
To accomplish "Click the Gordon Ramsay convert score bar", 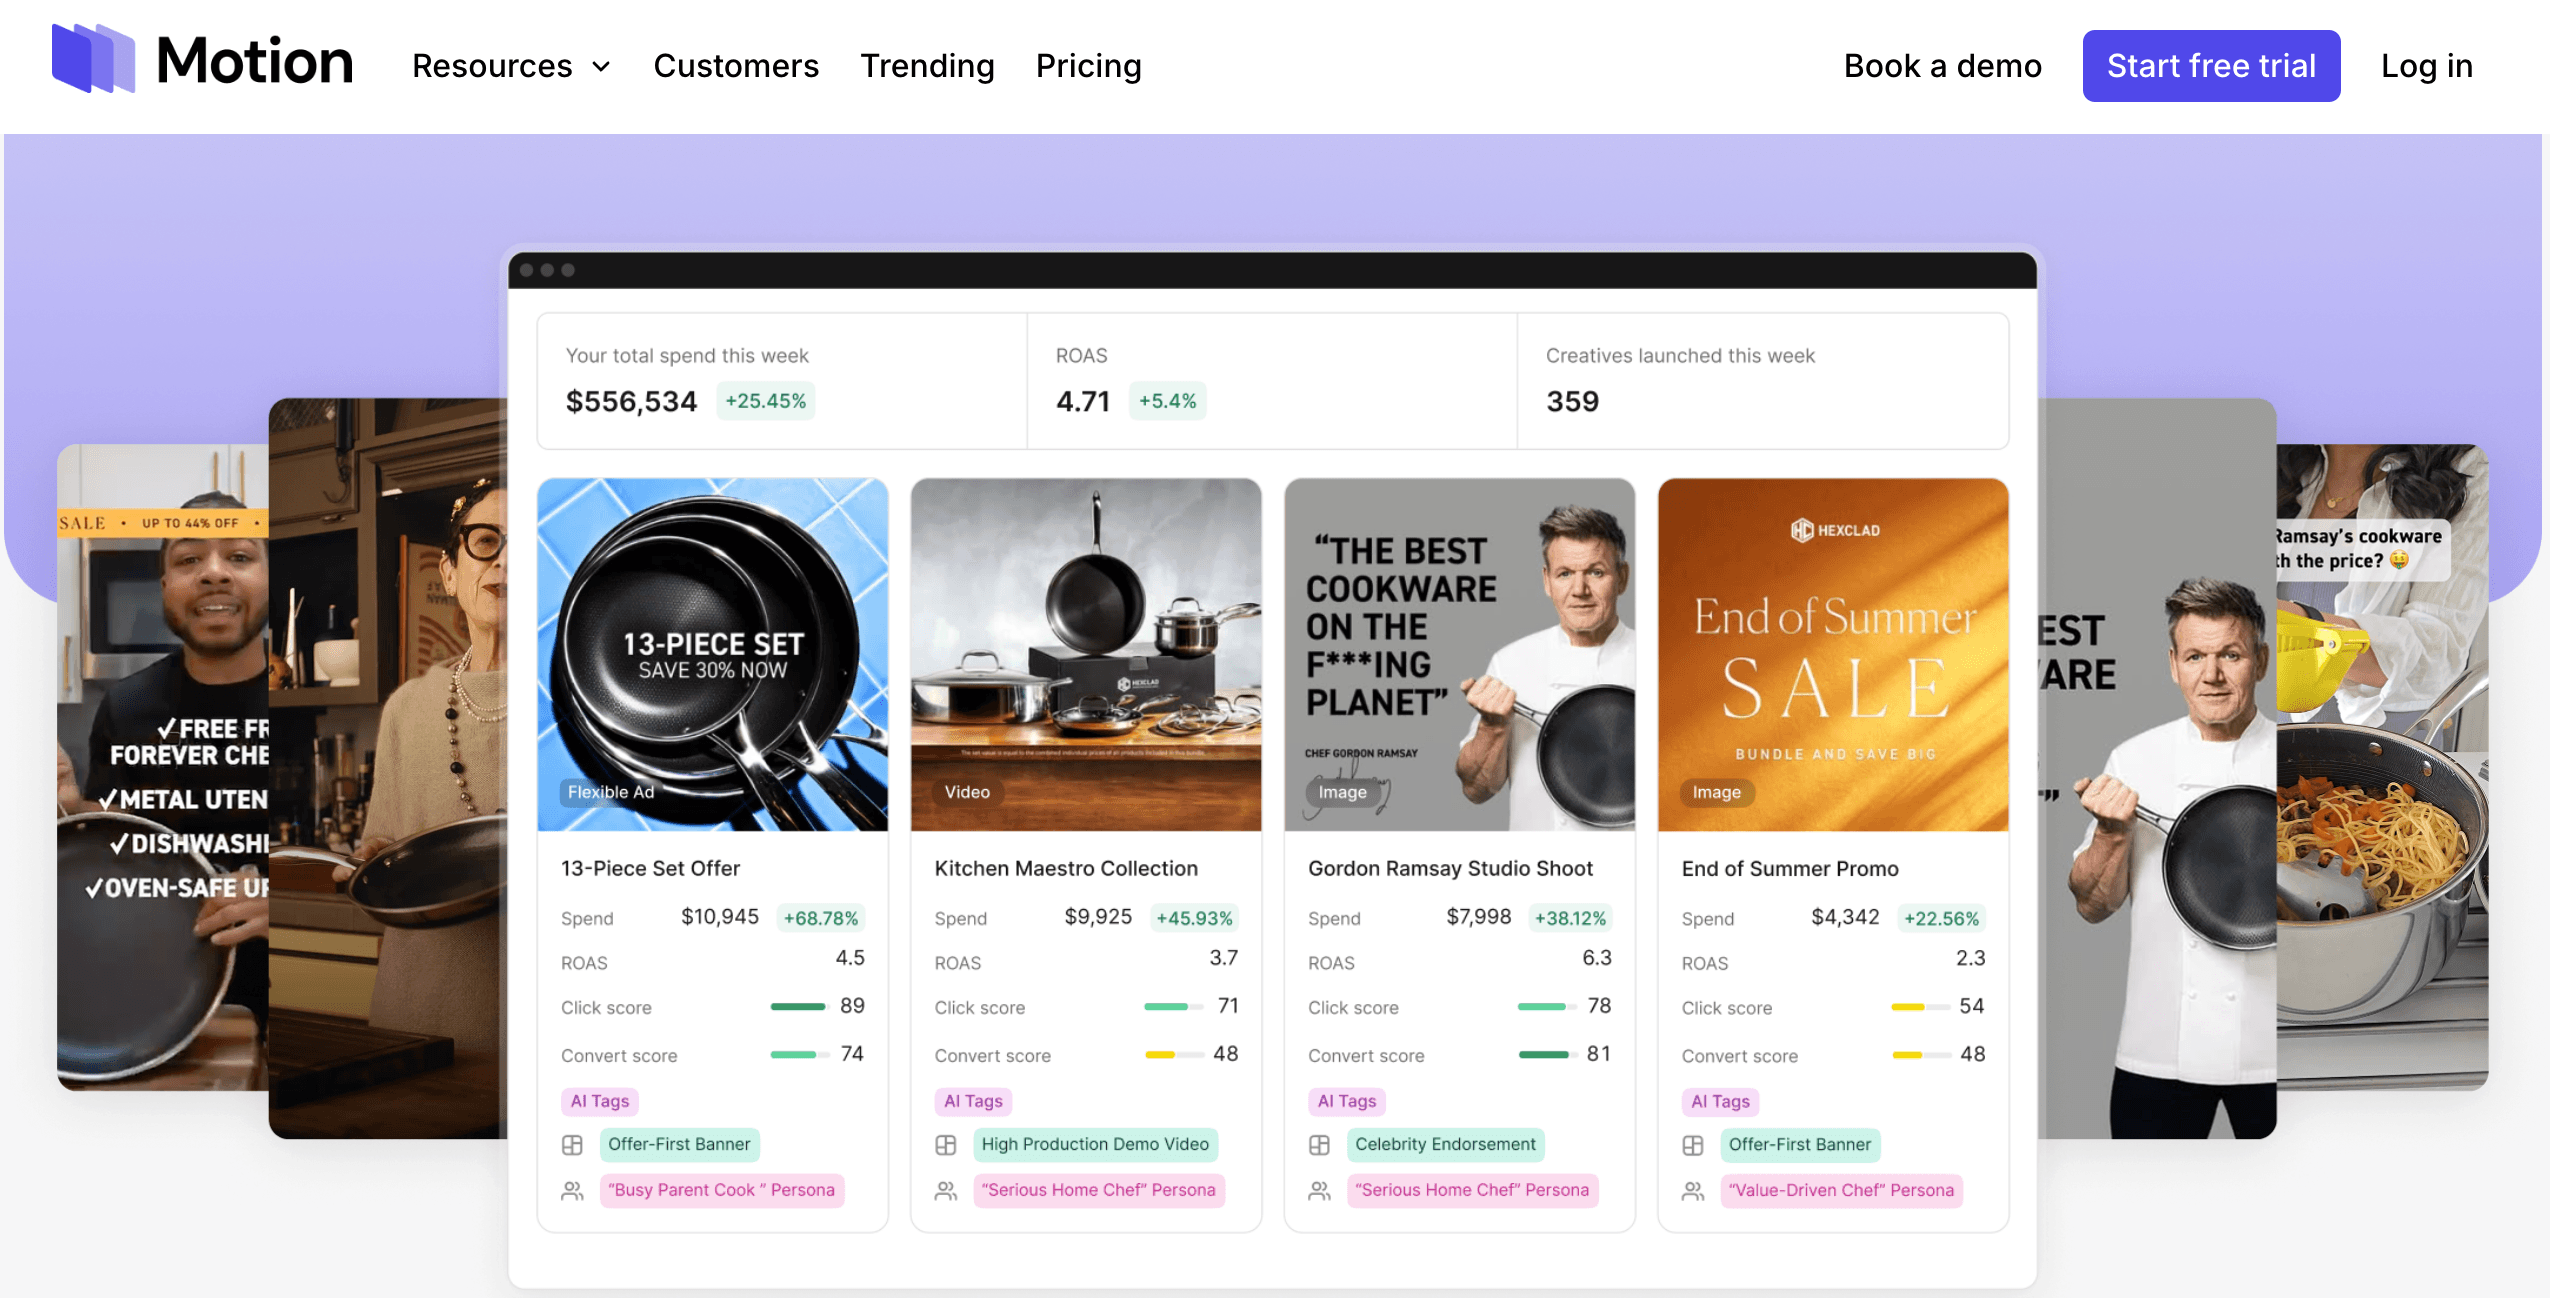I will [1547, 1055].
